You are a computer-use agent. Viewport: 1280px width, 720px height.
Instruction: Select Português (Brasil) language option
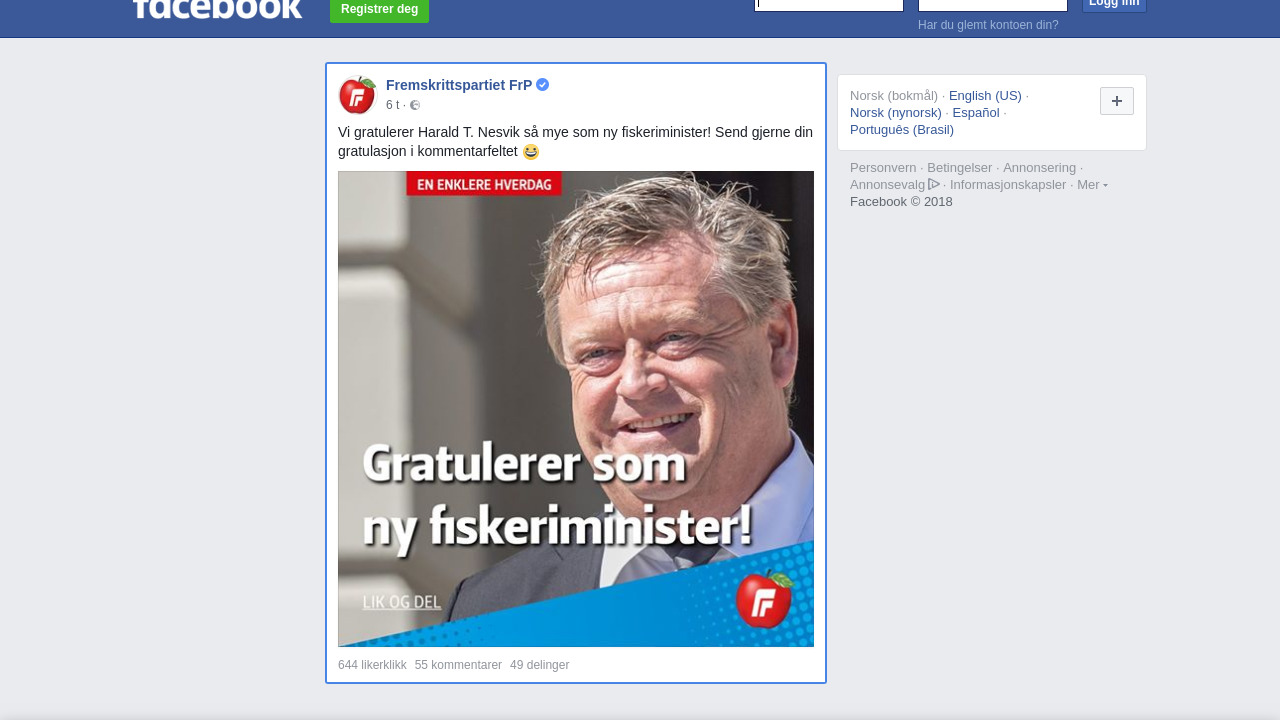click(902, 130)
